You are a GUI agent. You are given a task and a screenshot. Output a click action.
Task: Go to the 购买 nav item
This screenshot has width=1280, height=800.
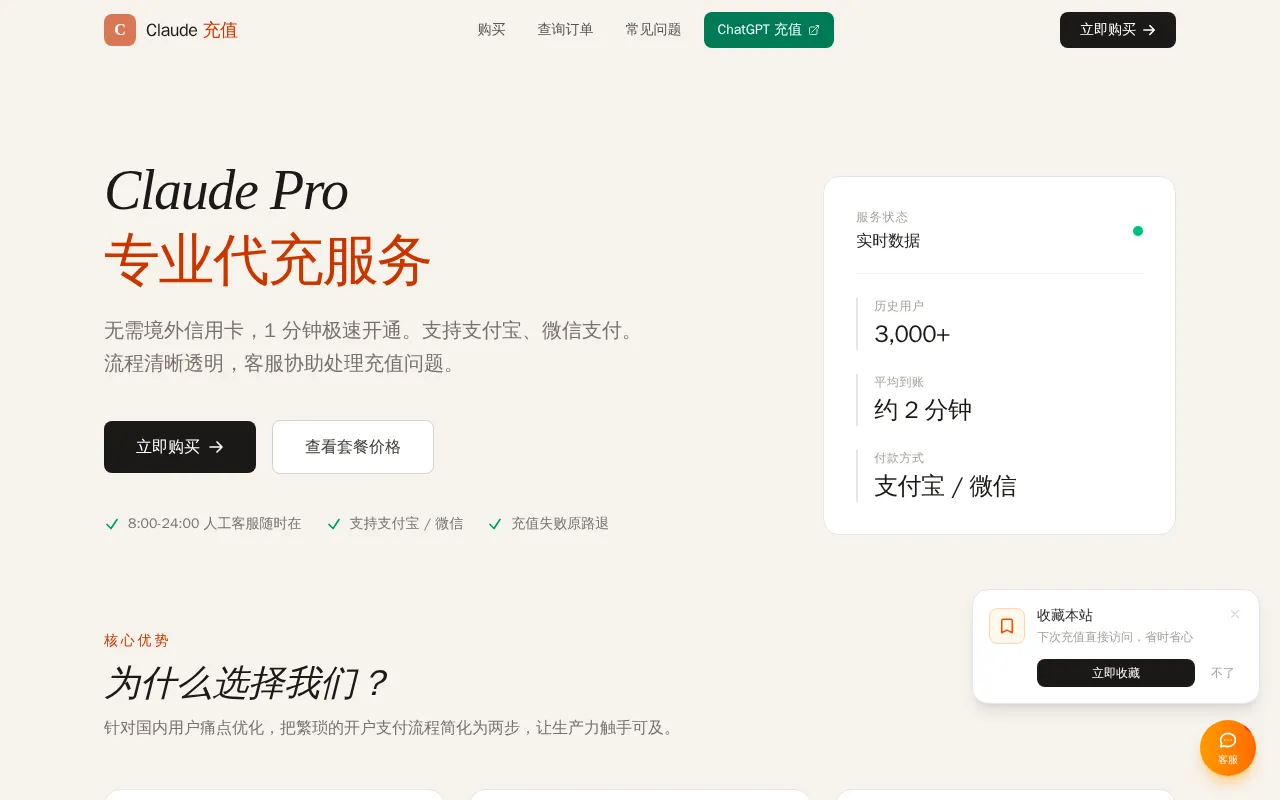click(x=492, y=30)
